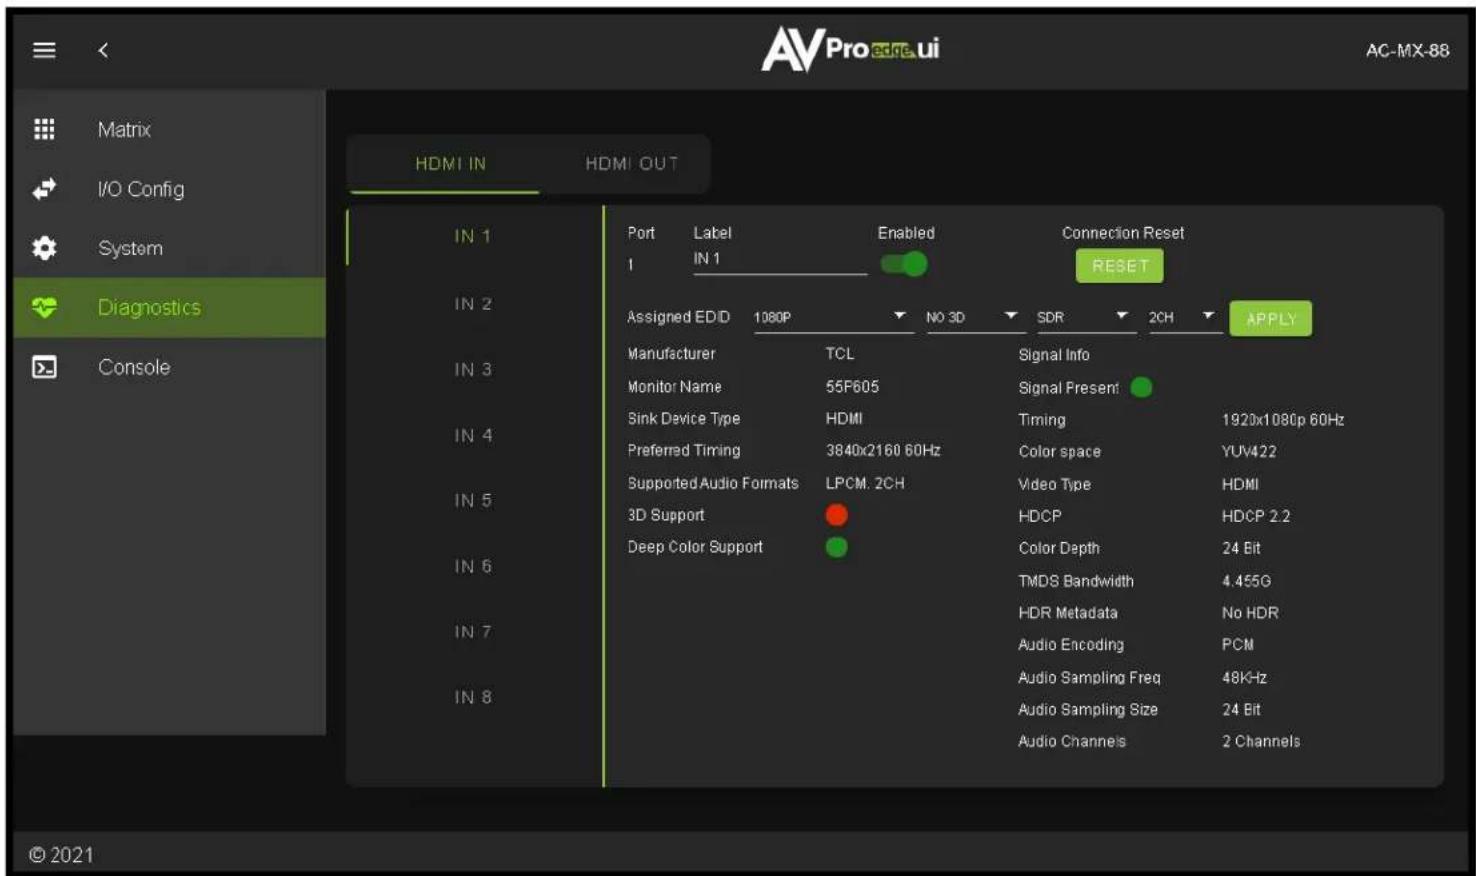Switch to the HDMI OUT tab
The width and height of the screenshot is (1476, 876).
[x=631, y=164]
